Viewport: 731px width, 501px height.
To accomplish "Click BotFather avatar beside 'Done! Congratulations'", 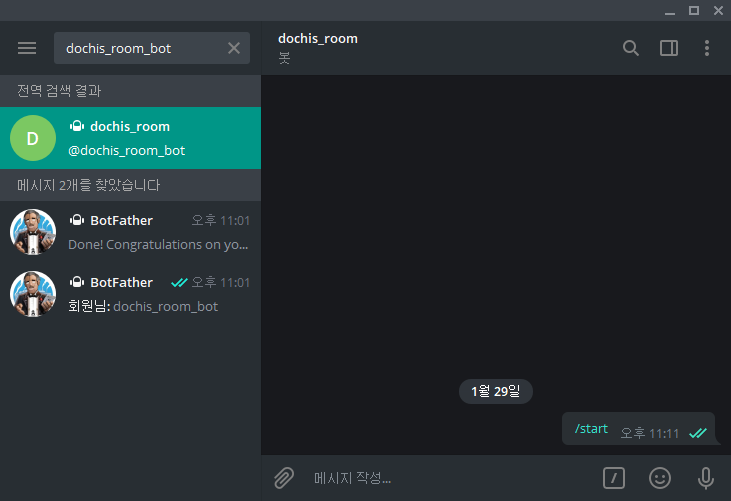I will (x=33, y=232).
